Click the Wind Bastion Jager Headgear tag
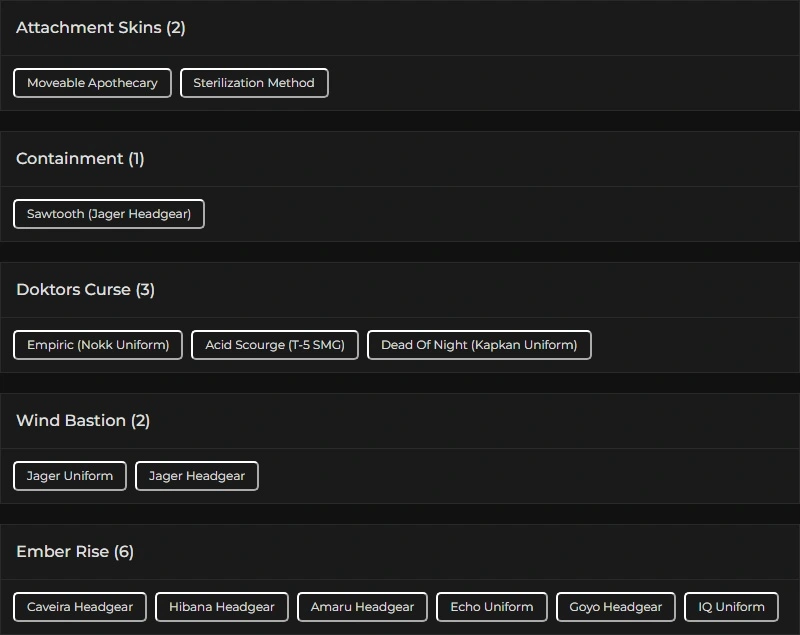This screenshot has width=800, height=635. [197, 476]
